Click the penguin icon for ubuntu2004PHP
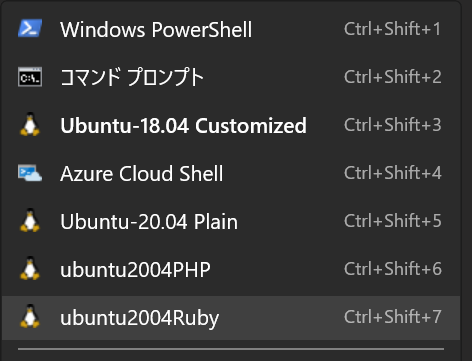Screen dimensions: 472x361 [x=30, y=268]
